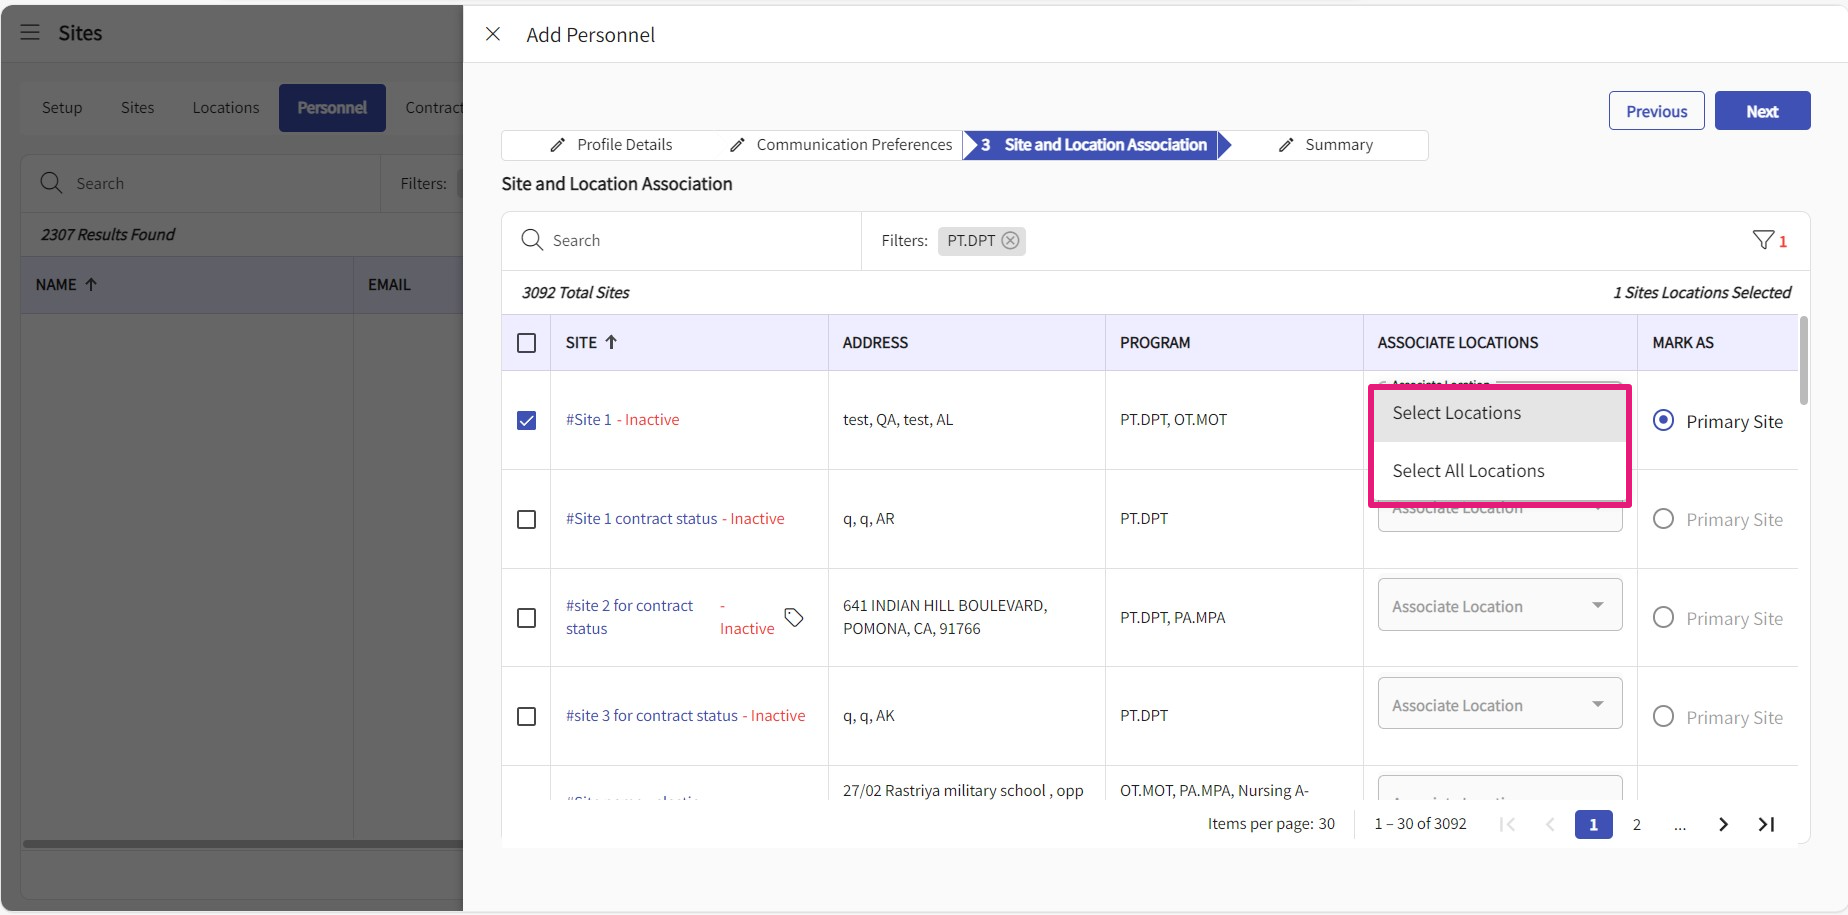1848x915 pixels.
Task: Click the search magnifier in Site association
Action: pyautogui.click(x=532, y=240)
